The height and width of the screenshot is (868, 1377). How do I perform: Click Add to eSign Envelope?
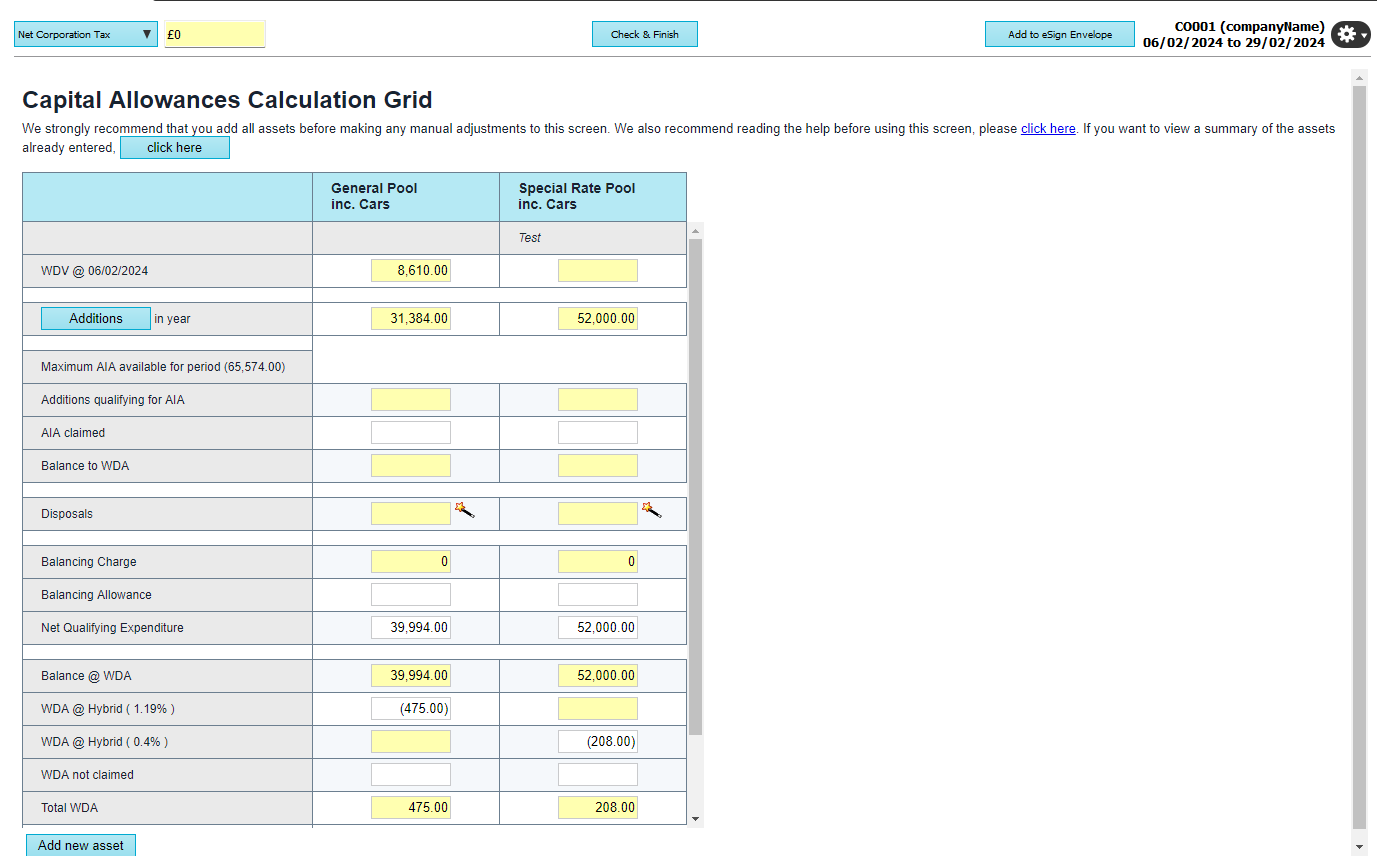[1059, 35]
